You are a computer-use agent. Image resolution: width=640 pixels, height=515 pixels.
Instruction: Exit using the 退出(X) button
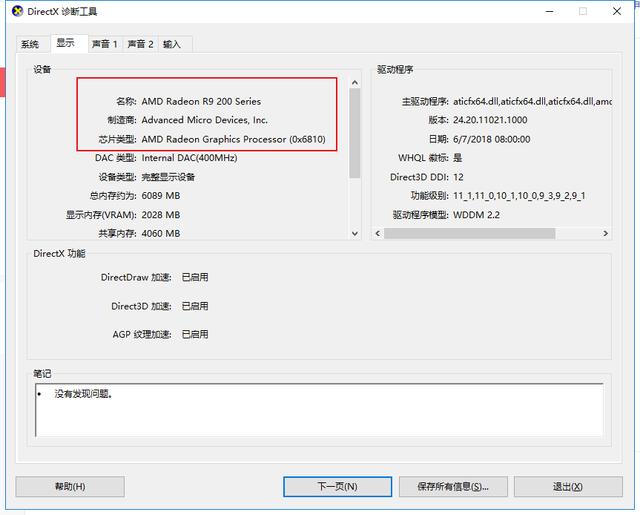tap(568, 486)
